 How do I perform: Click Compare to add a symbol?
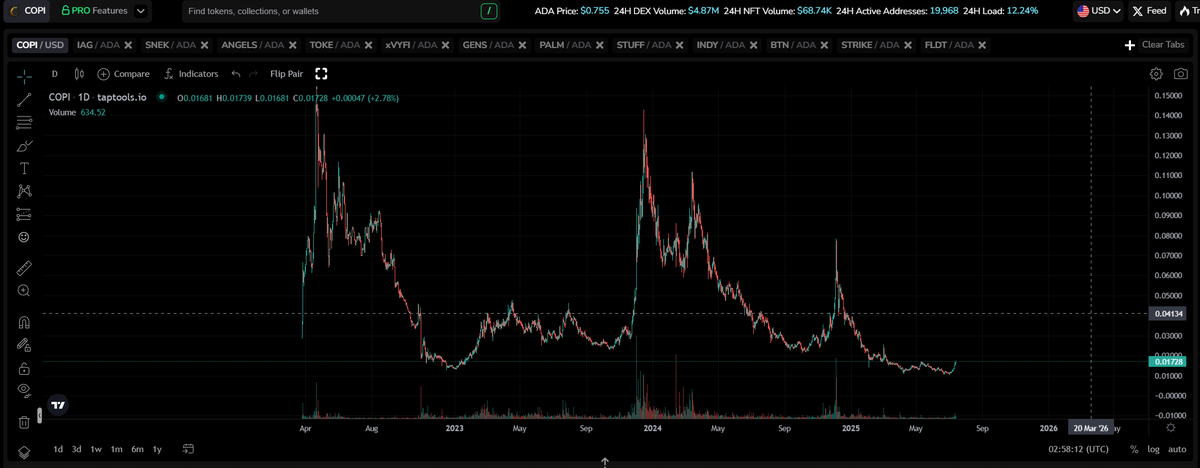coord(124,74)
